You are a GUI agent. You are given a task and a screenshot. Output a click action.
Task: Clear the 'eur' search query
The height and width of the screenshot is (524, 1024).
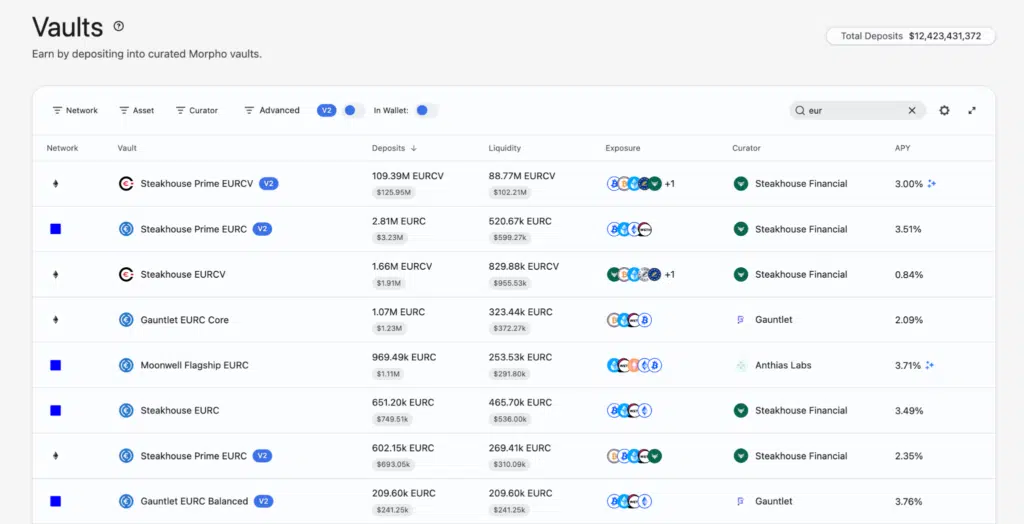pyautogui.click(x=912, y=110)
